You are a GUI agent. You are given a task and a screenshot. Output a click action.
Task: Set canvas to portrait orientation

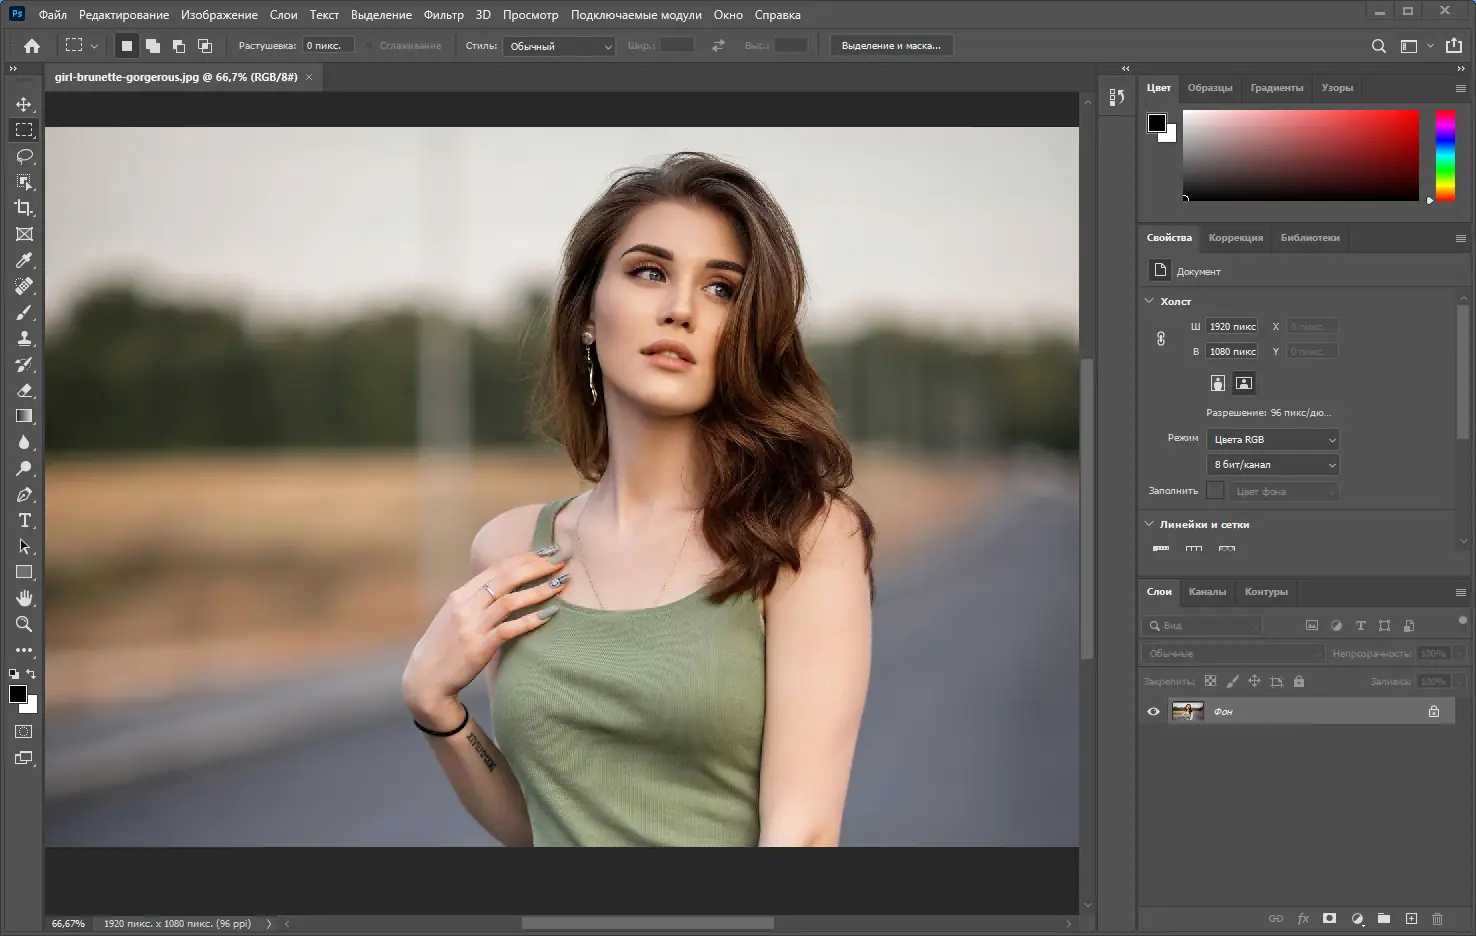(1217, 383)
